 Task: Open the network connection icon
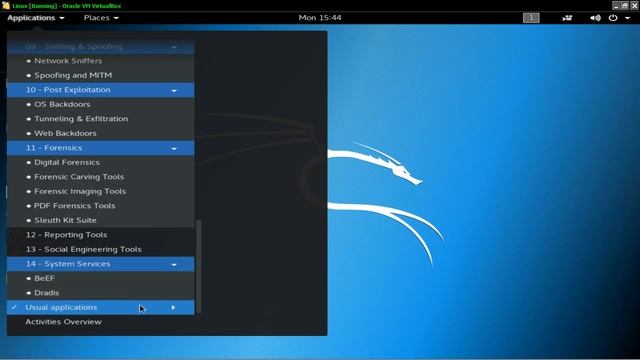pyautogui.click(x=567, y=18)
